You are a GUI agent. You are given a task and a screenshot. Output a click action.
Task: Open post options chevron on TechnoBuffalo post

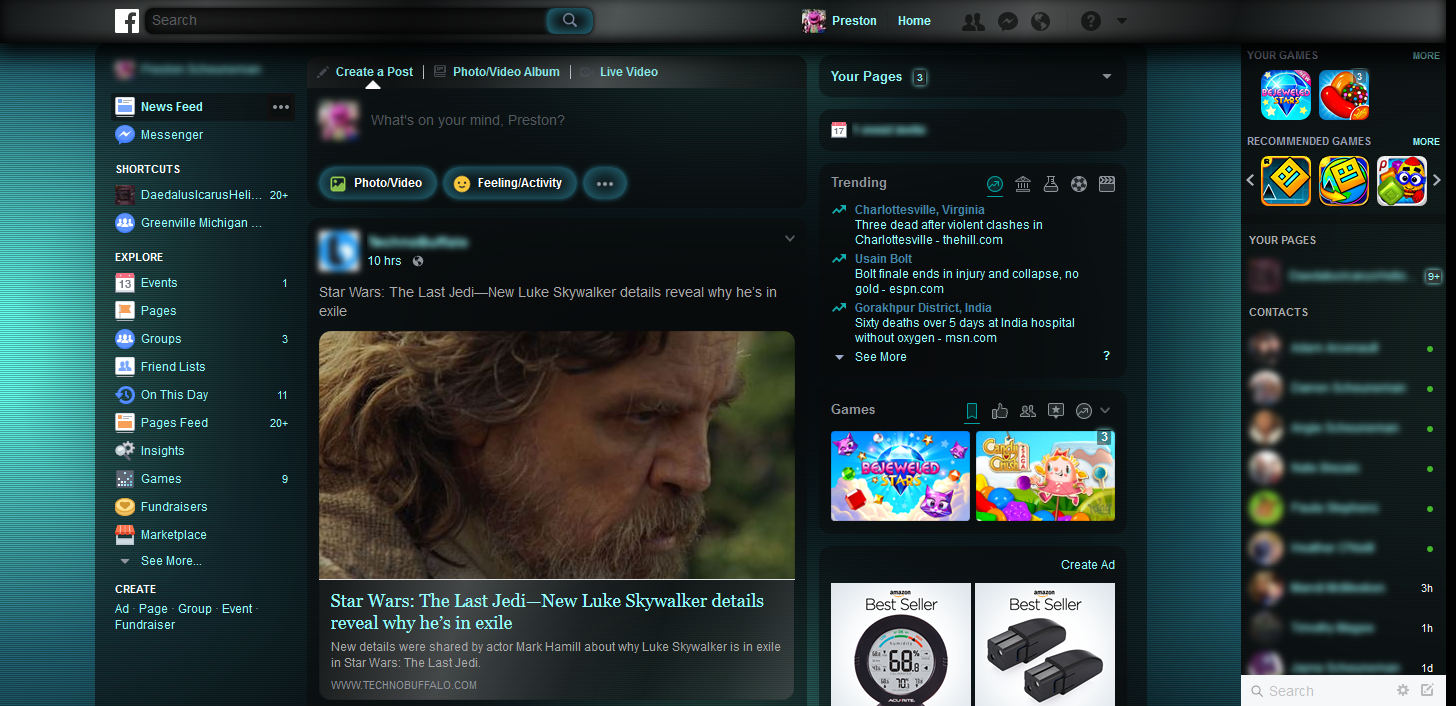(x=790, y=238)
